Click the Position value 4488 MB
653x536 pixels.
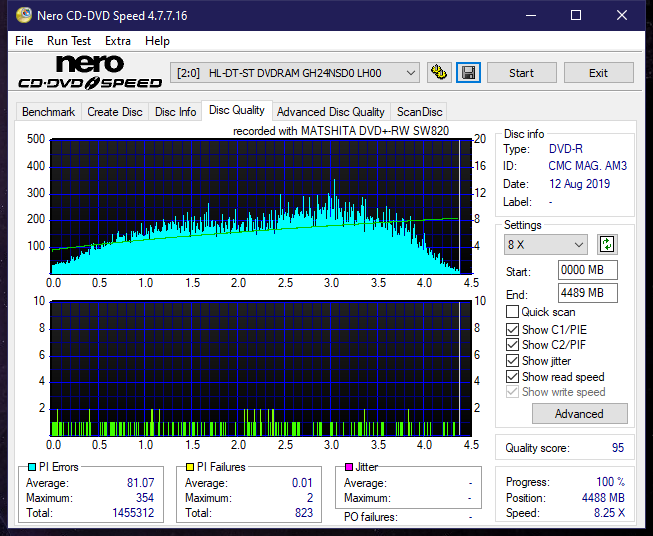click(x=603, y=498)
